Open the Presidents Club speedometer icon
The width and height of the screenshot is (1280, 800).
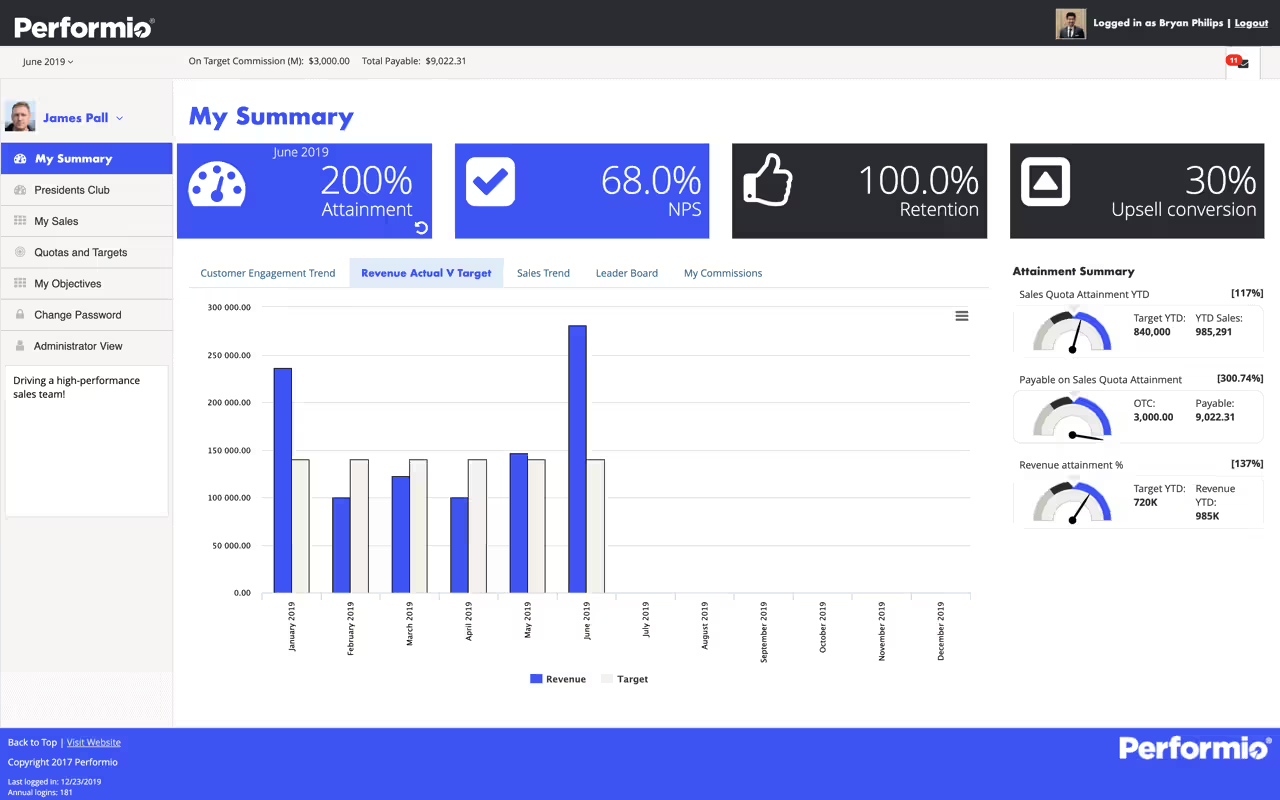(x=22, y=189)
